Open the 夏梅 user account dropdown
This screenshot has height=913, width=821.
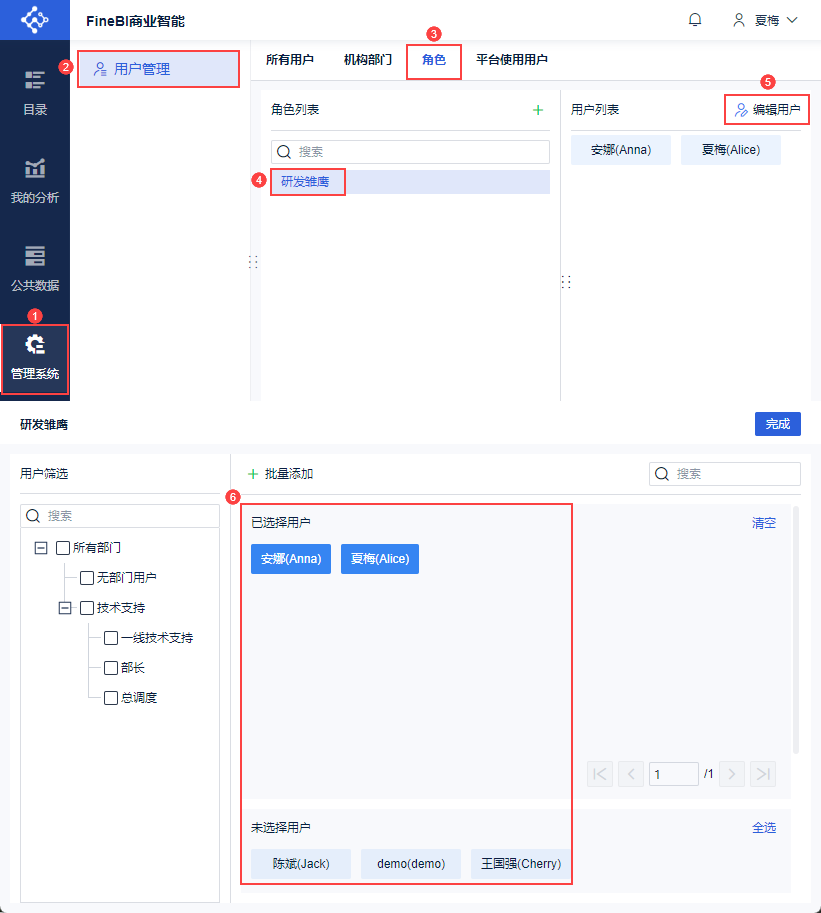click(x=765, y=20)
